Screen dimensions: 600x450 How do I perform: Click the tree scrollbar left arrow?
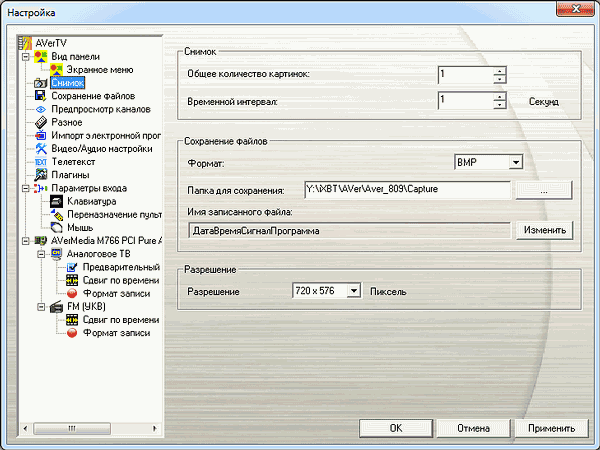click(x=25, y=428)
